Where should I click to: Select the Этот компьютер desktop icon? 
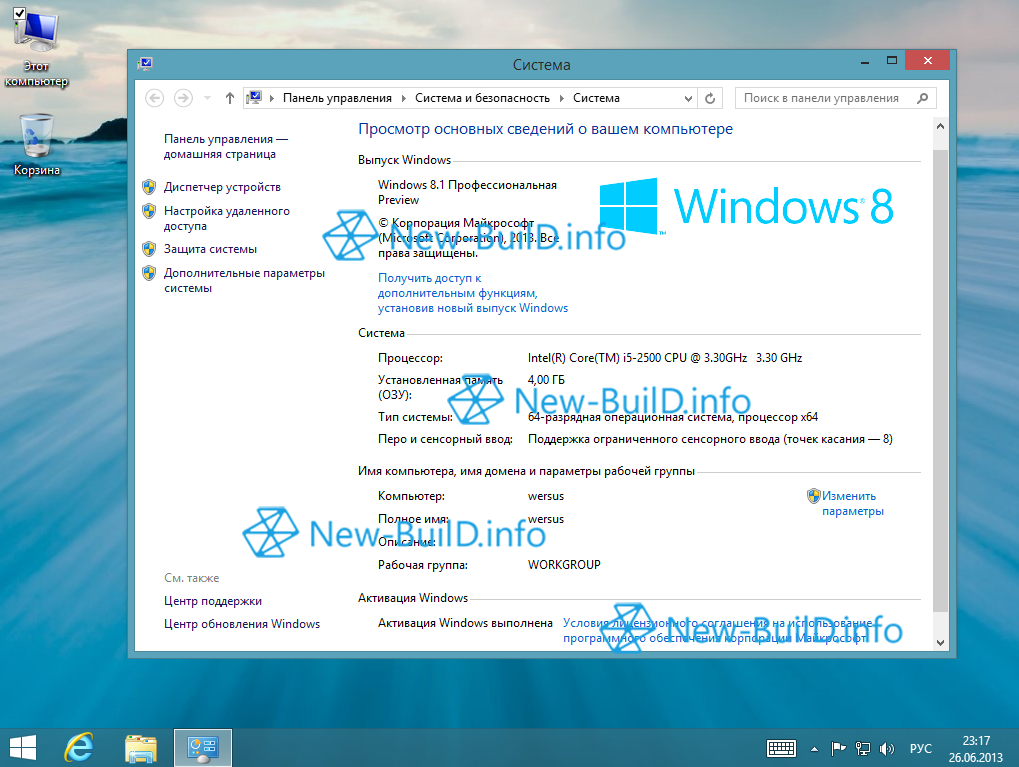click(36, 49)
